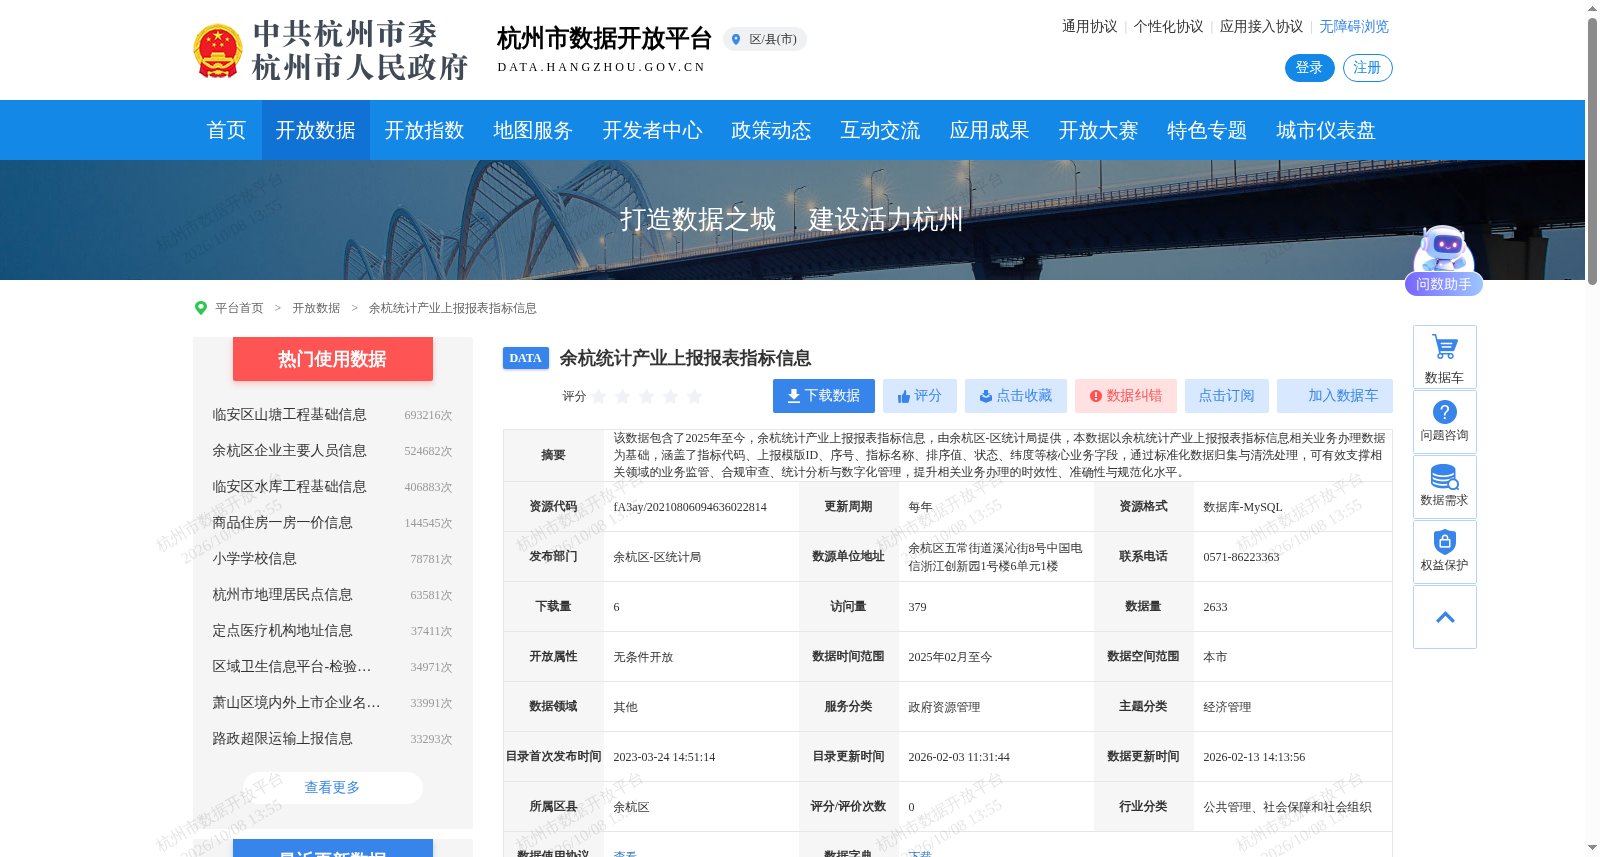1600x857 pixels.
Task: Open the 区/县(市) district selector
Action: [765, 39]
